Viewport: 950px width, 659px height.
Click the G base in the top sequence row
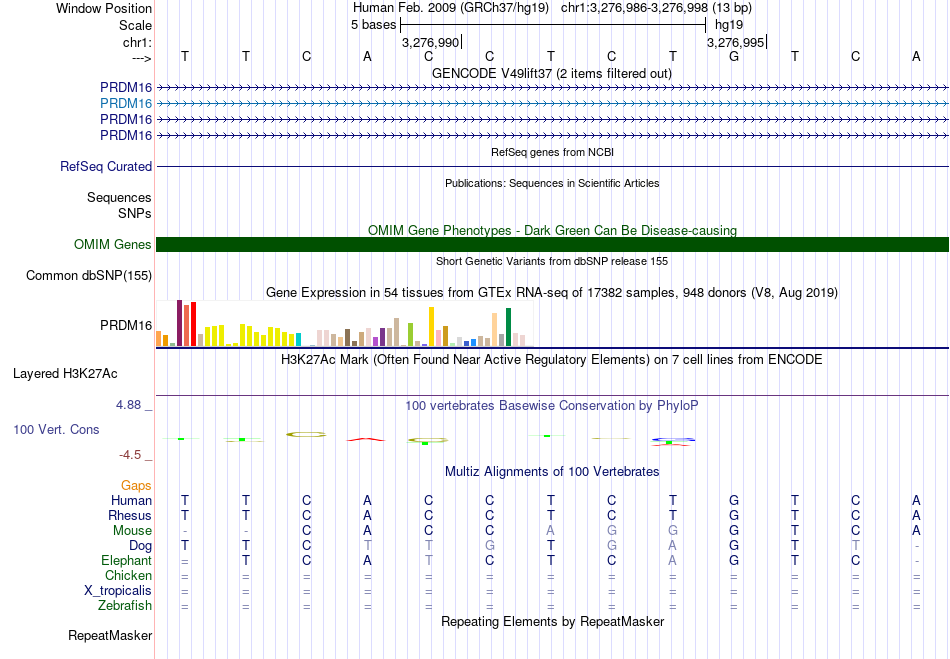point(734,56)
